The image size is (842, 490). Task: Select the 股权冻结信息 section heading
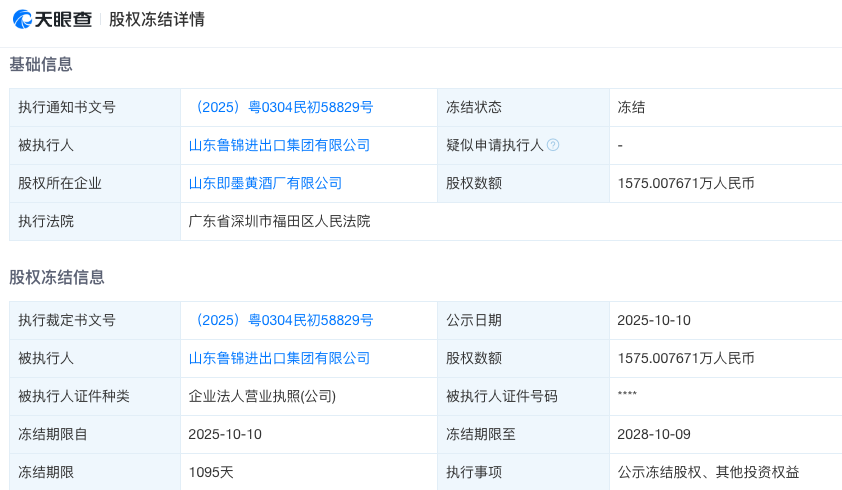tap(57, 277)
